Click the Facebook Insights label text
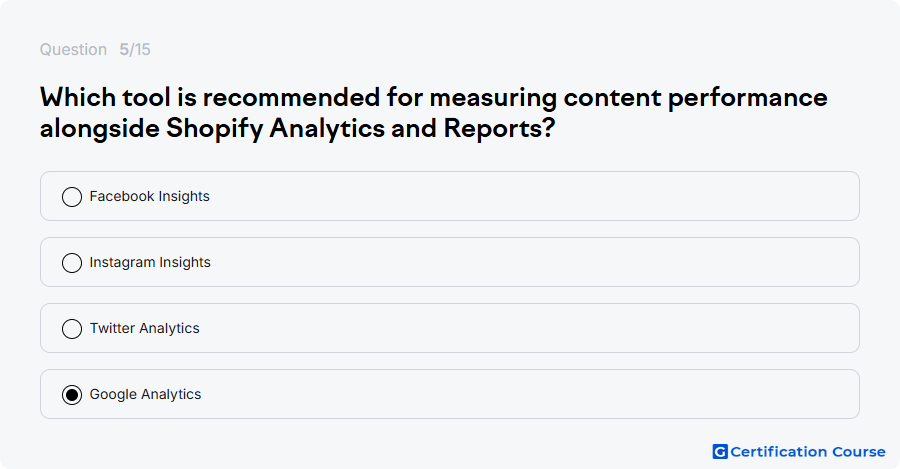This screenshot has height=469, width=900. [149, 196]
